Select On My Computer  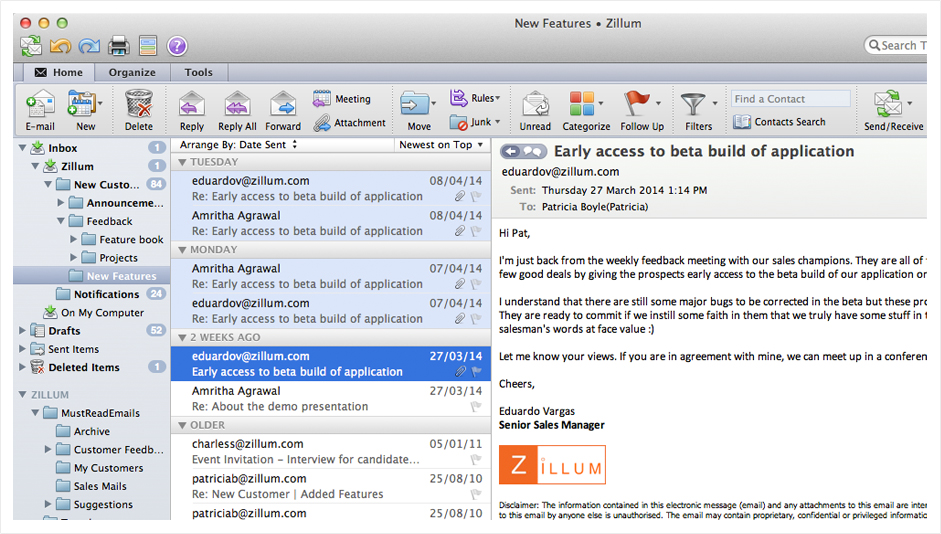[x=92, y=313]
